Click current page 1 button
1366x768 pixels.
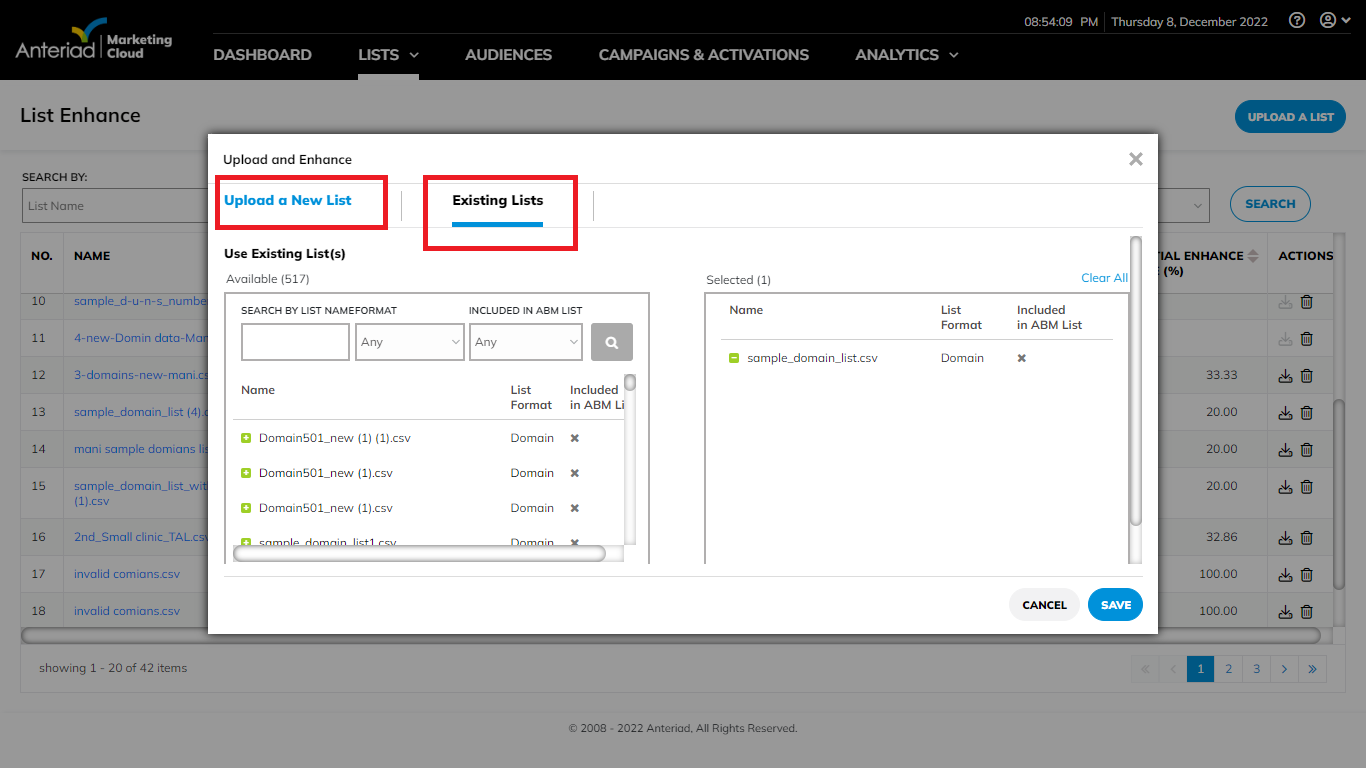click(1200, 669)
